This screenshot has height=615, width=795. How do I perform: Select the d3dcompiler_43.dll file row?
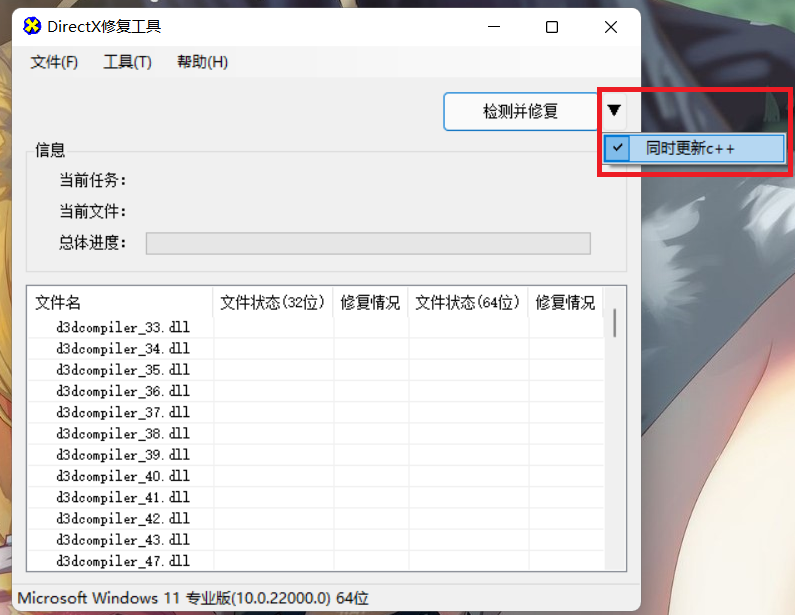(x=123, y=540)
